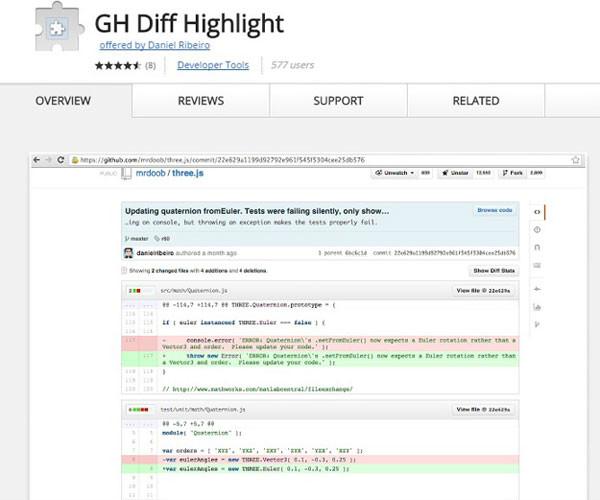Click the Unstar button

(455, 173)
